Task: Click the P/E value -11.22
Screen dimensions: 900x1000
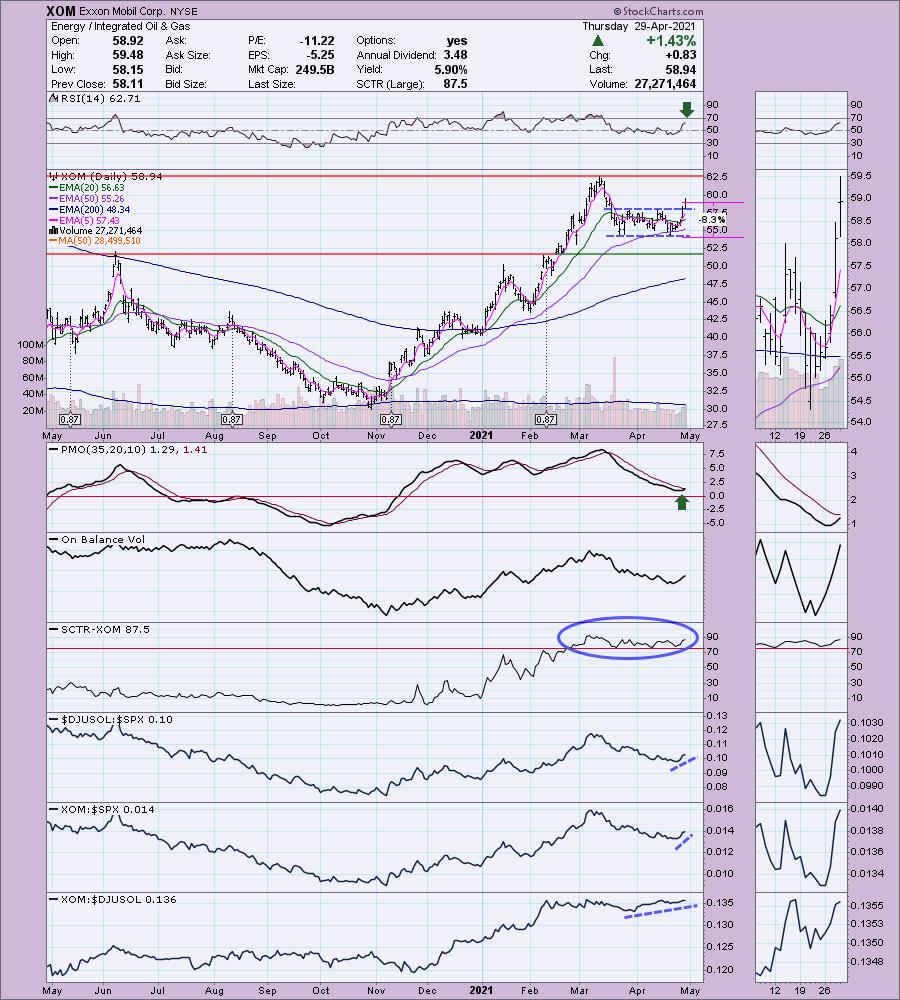Action: point(317,40)
